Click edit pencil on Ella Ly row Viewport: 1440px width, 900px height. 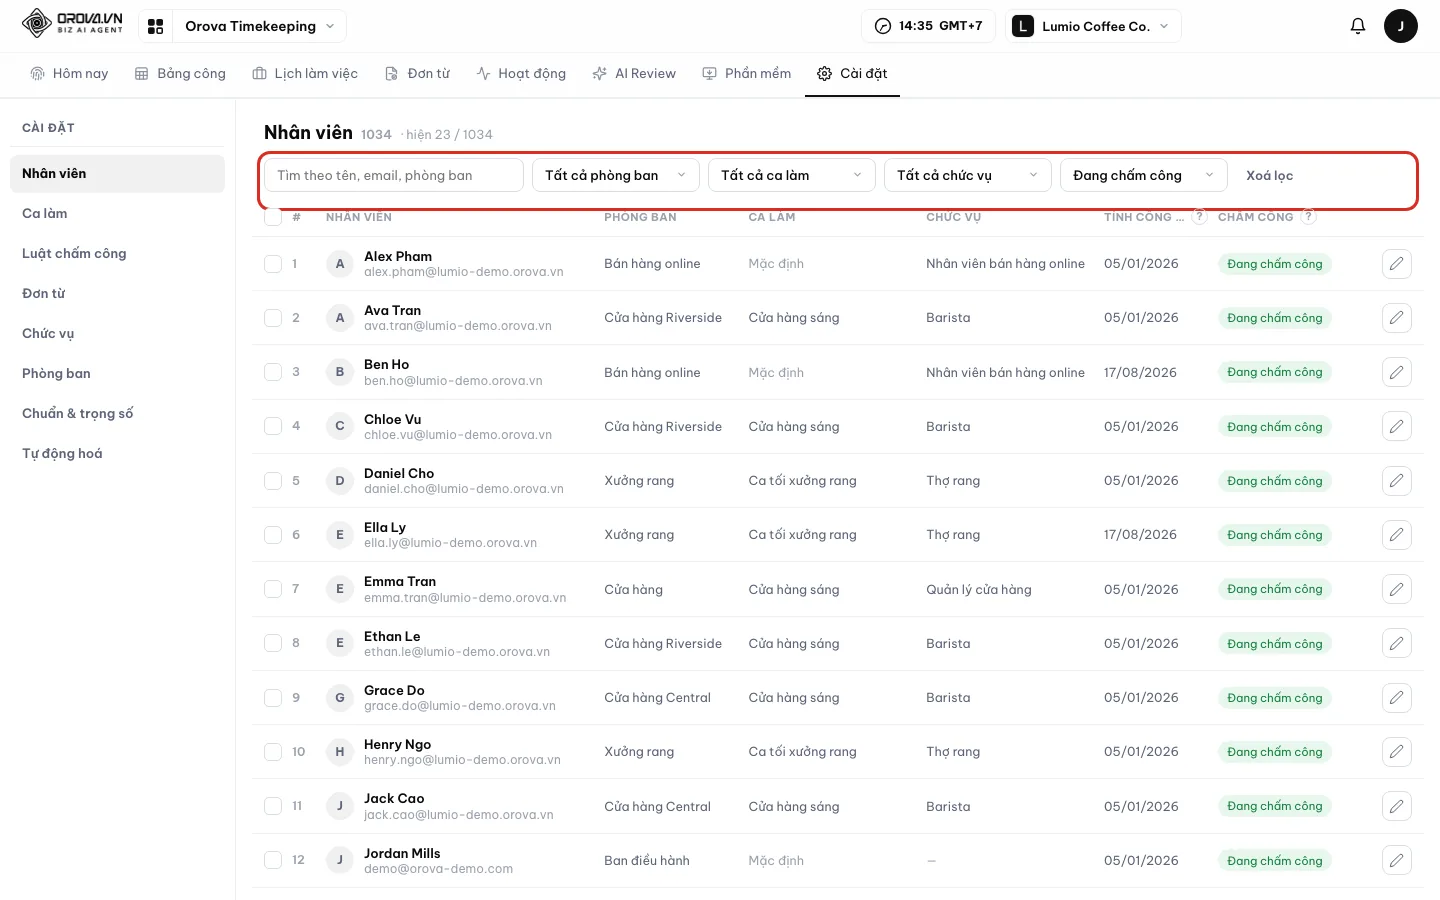pyautogui.click(x=1396, y=535)
